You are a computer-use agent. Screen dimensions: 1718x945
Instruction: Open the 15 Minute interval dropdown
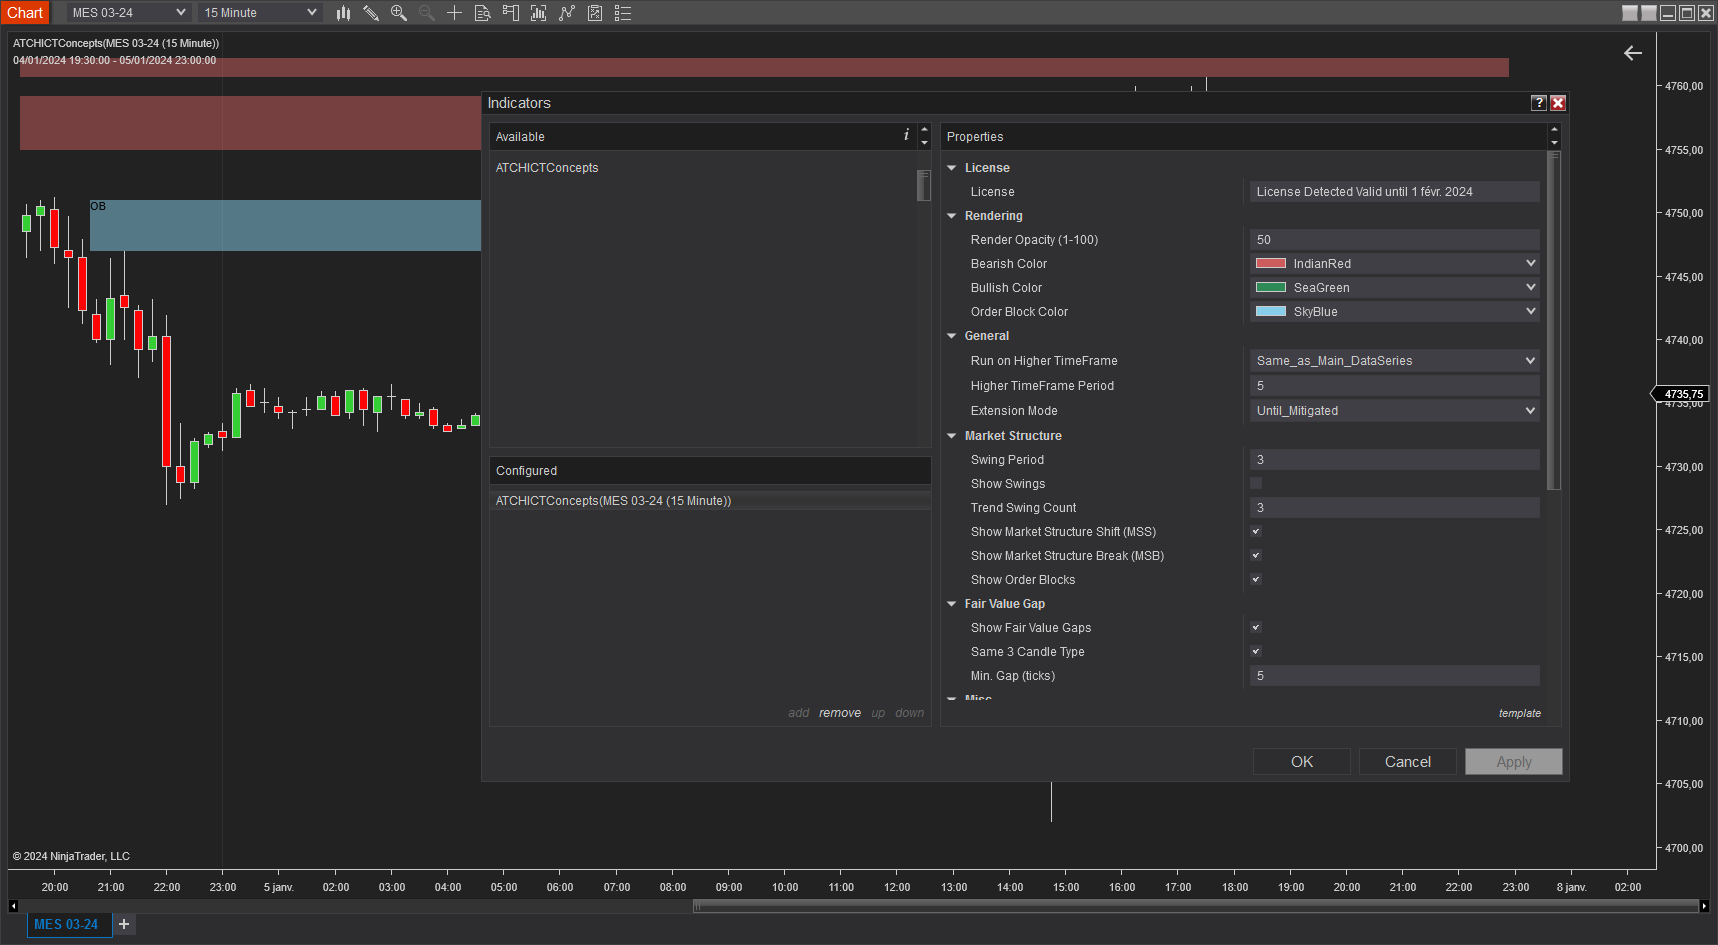point(260,13)
